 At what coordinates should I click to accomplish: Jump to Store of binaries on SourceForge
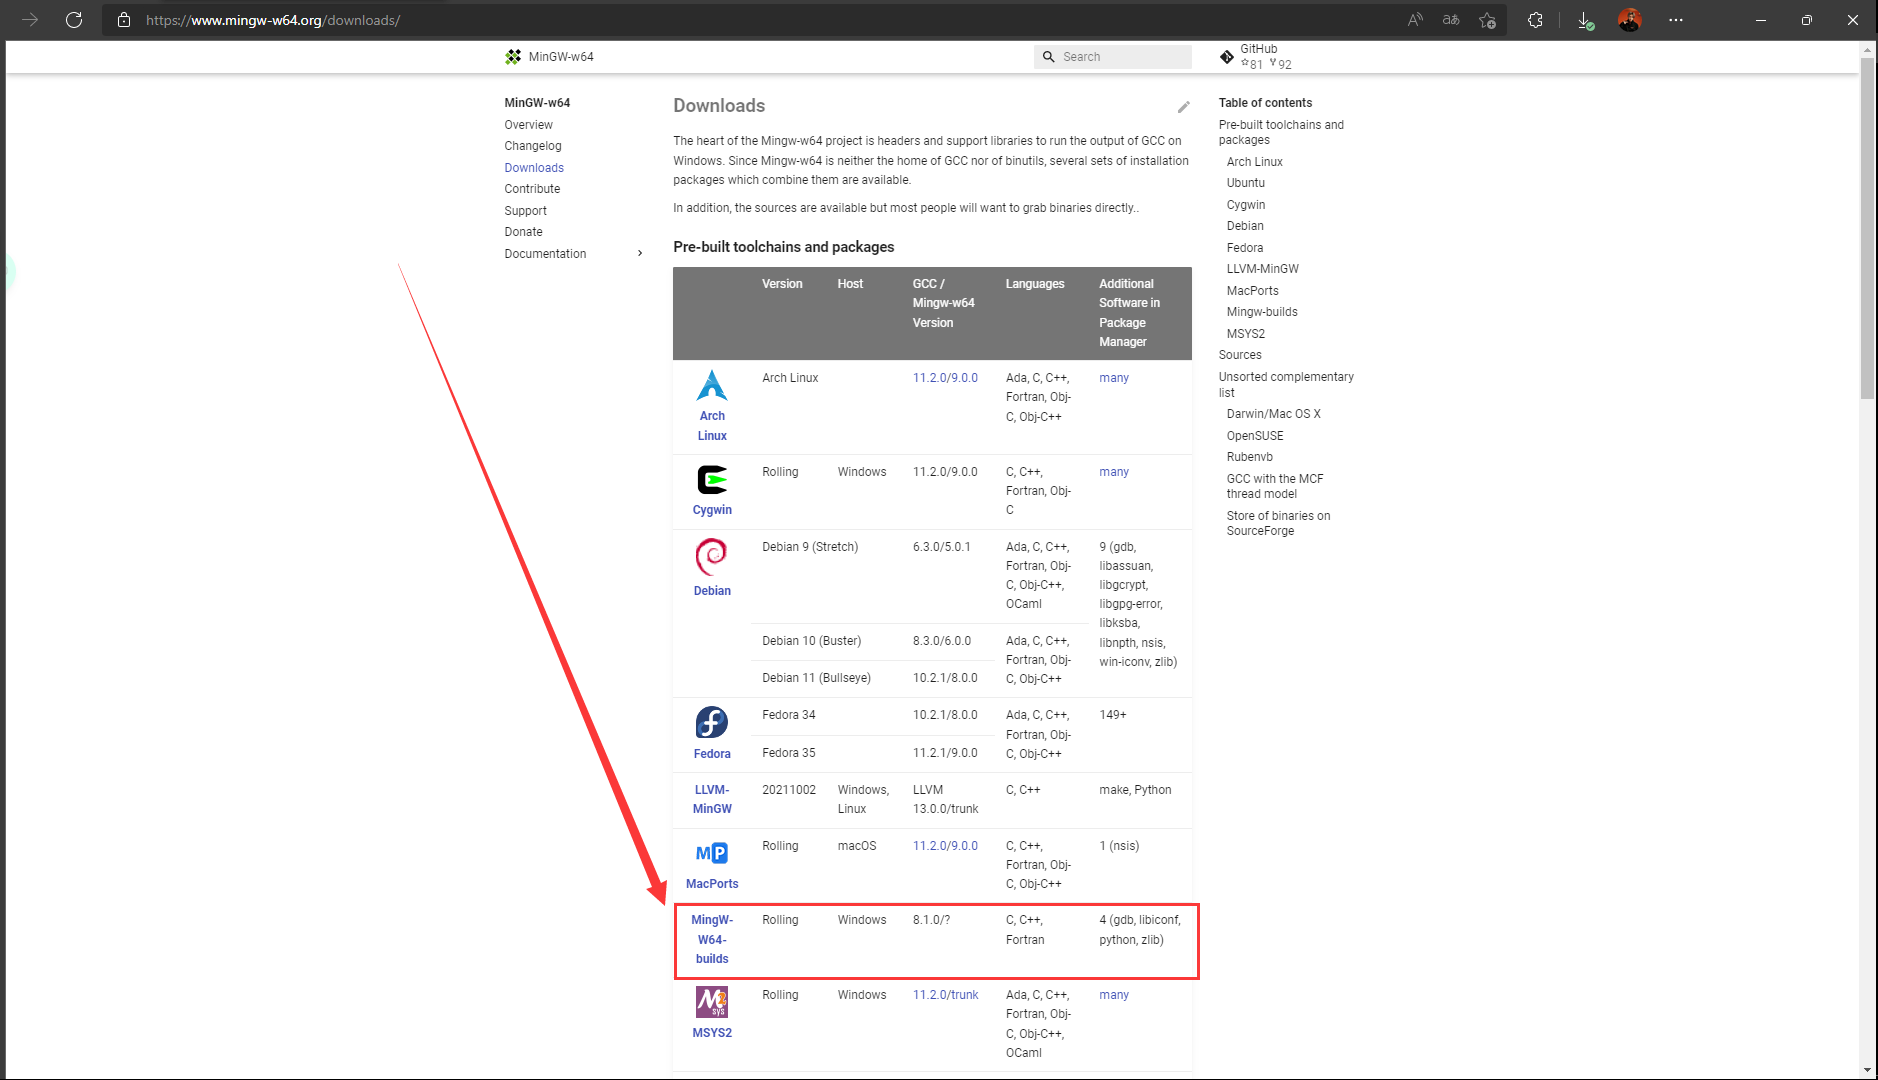click(1278, 523)
